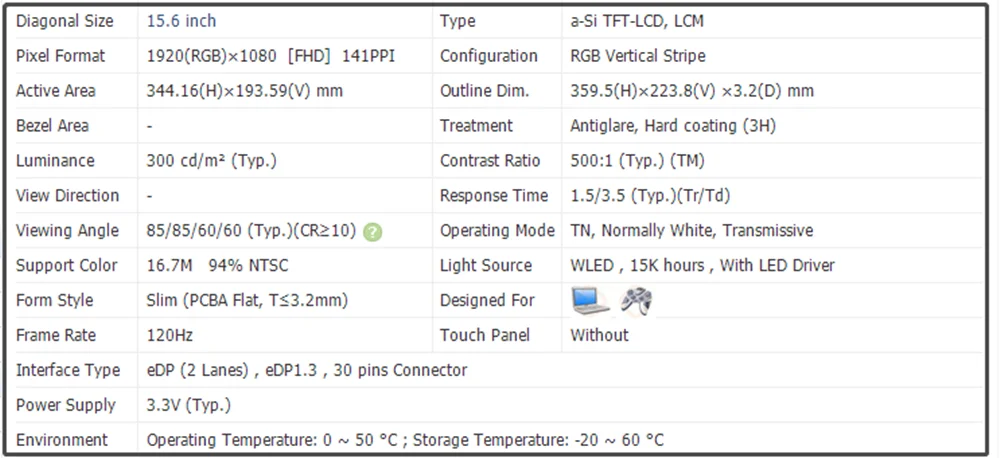1000x458 pixels.
Task: Select the 300 cd/m² luminance value
Action: (211, 161)
